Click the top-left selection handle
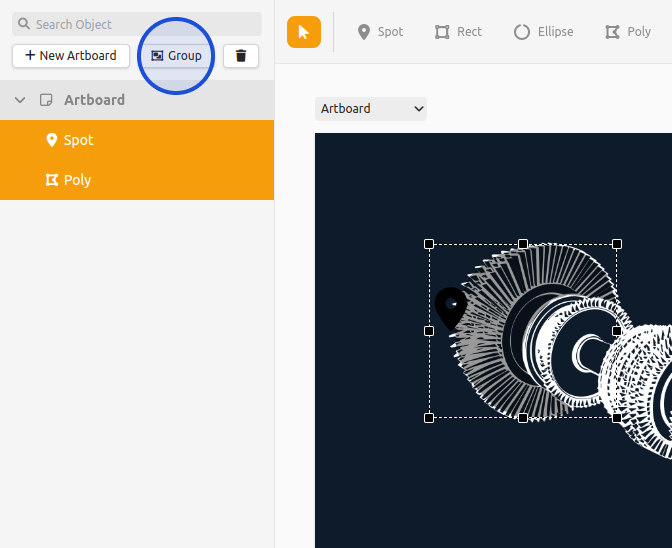Screen dimensions: 672x548 (x=429, y=244)
